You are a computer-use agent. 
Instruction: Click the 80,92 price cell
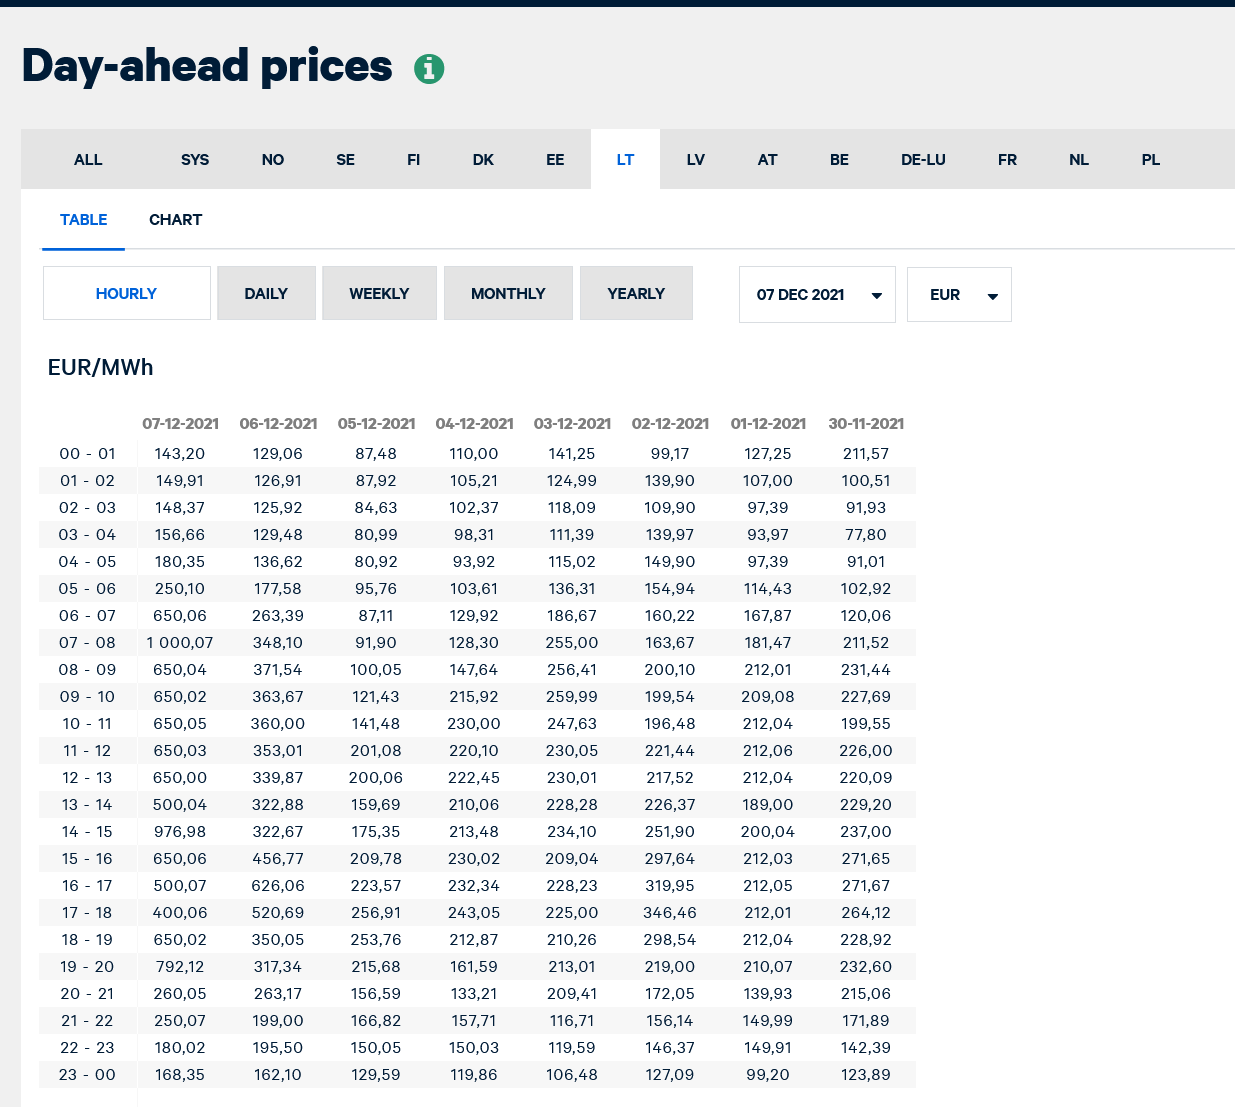coord(376,562)
